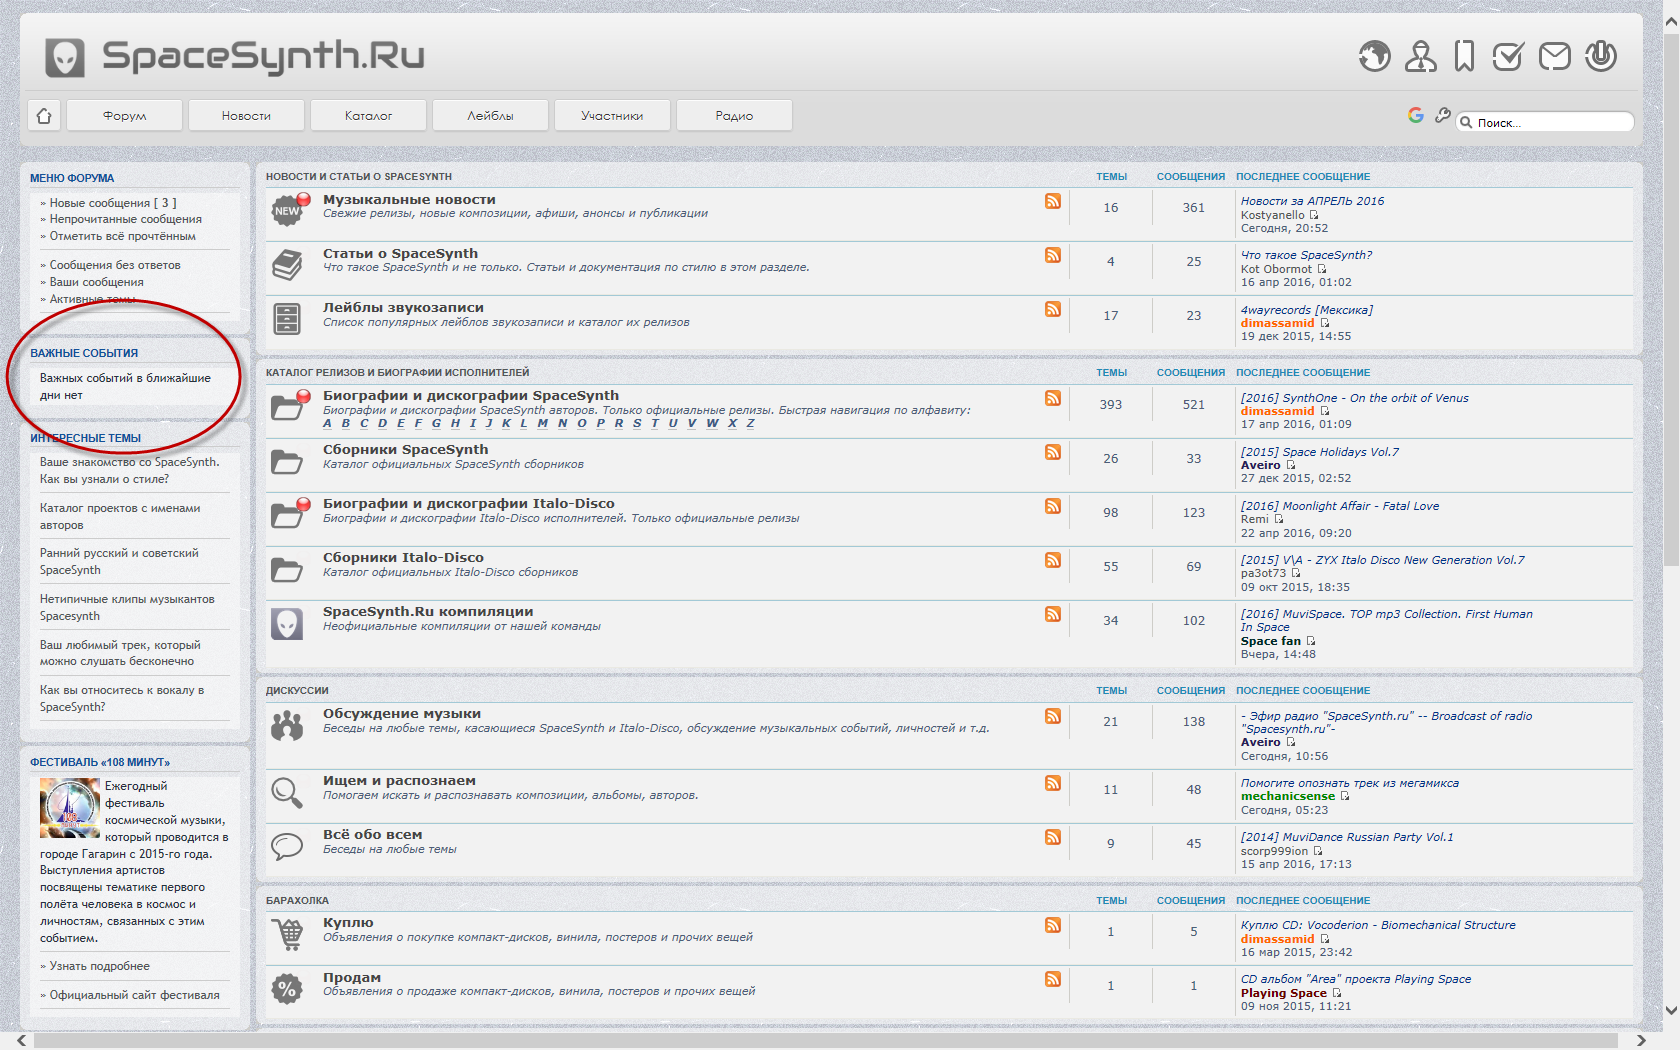
Task: Click the bookmark icon in the header
Action: (1464, 56)
